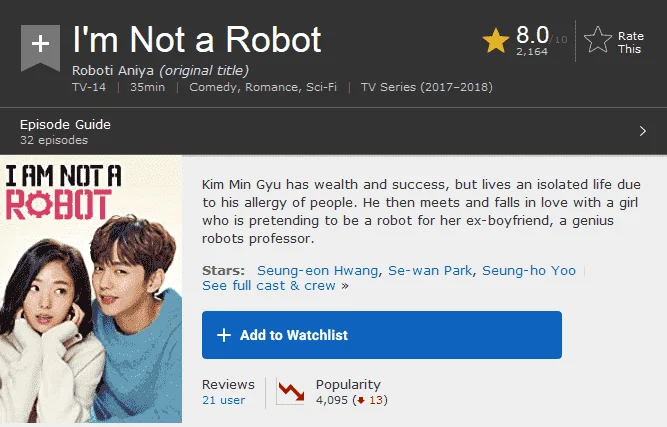Open the Episode Guide section
Image resolution: width=667 pixels, height=427 pixels.
[65, 125]
